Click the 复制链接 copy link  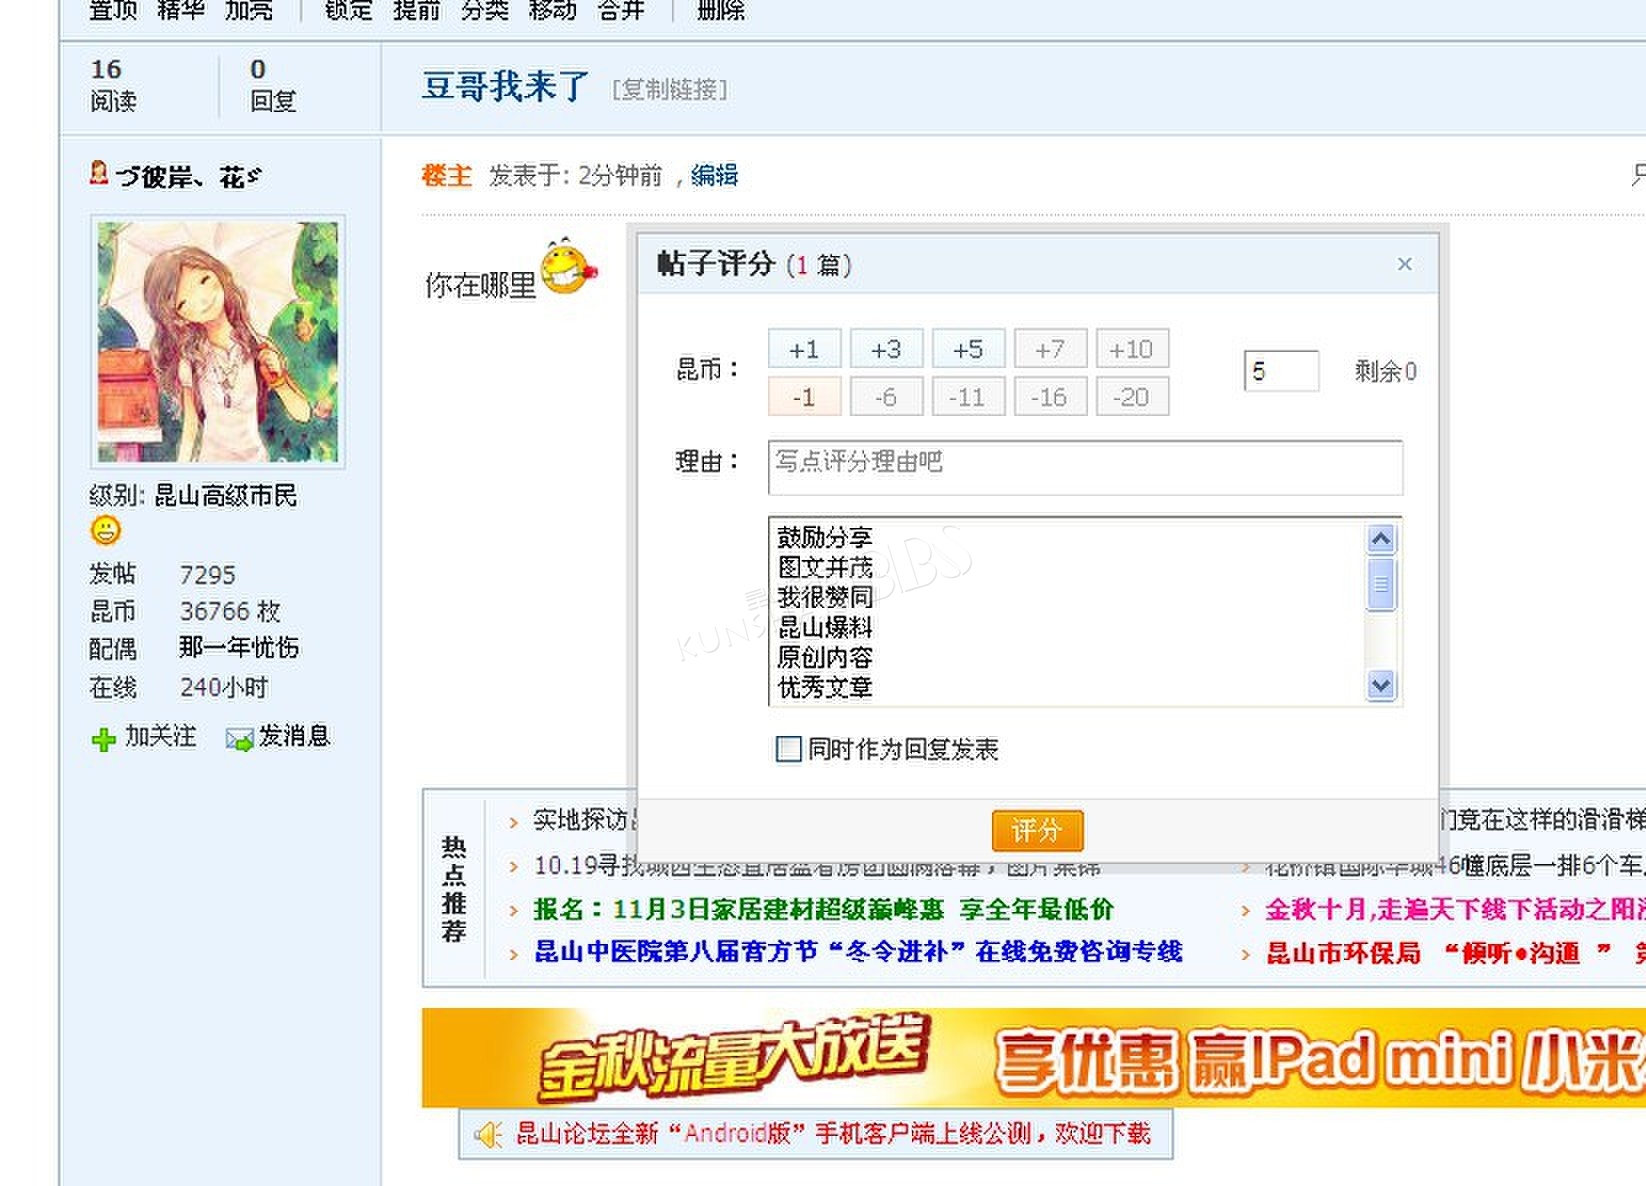[x=669, y=90]
